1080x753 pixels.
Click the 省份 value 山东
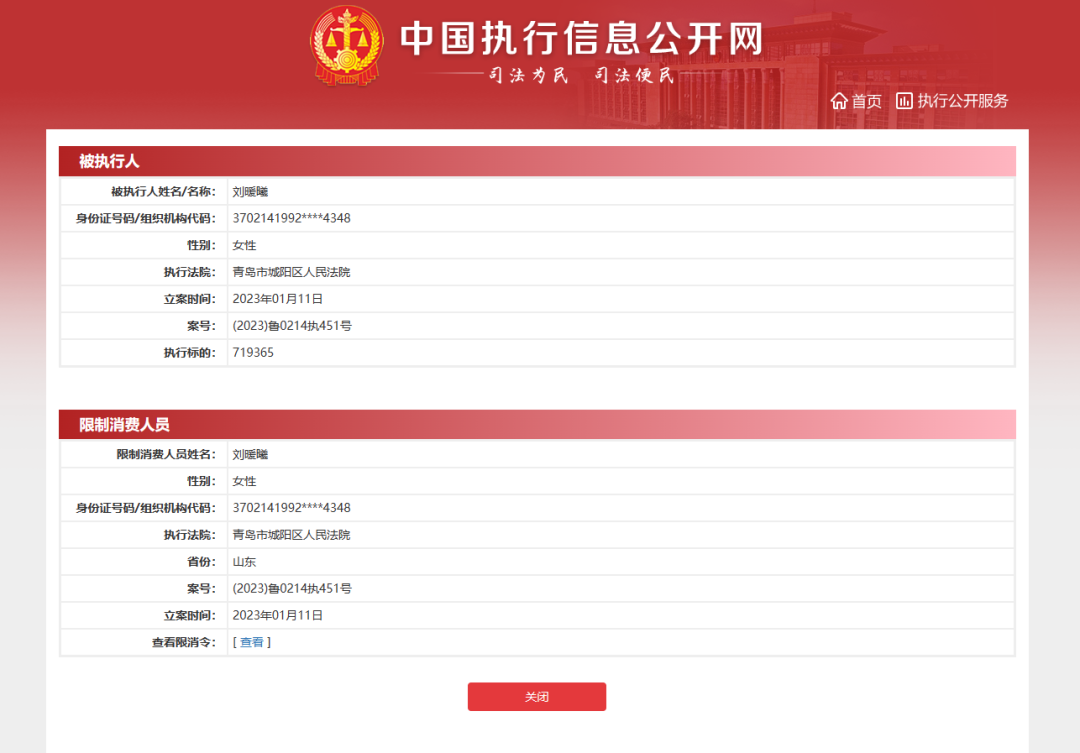click(244, 561)
